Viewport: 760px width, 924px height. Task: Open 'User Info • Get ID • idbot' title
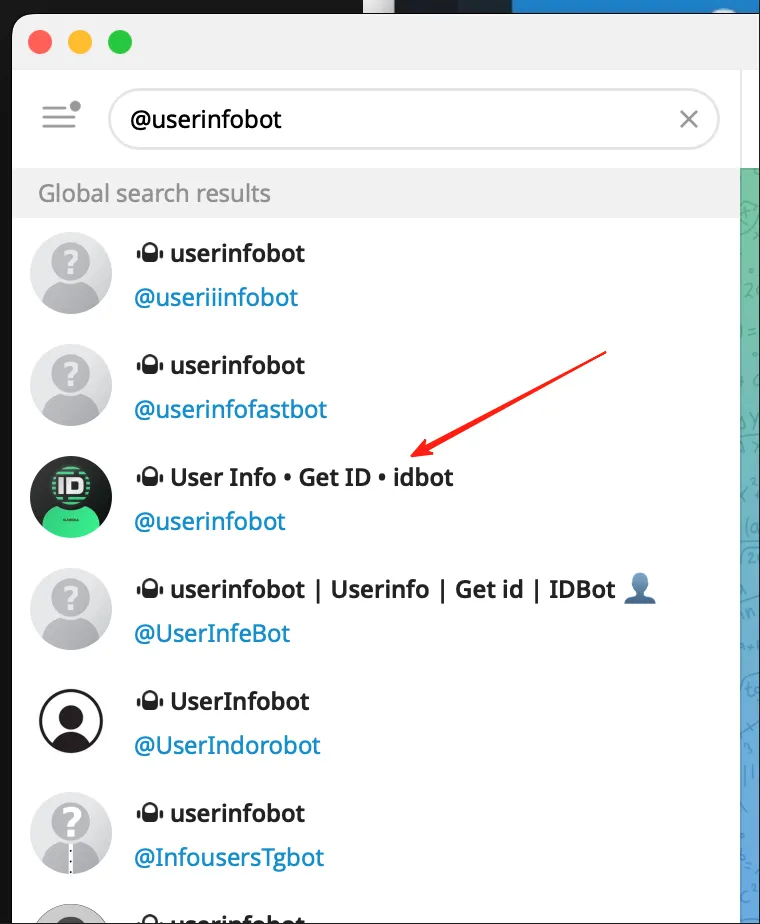click(312, 477)
